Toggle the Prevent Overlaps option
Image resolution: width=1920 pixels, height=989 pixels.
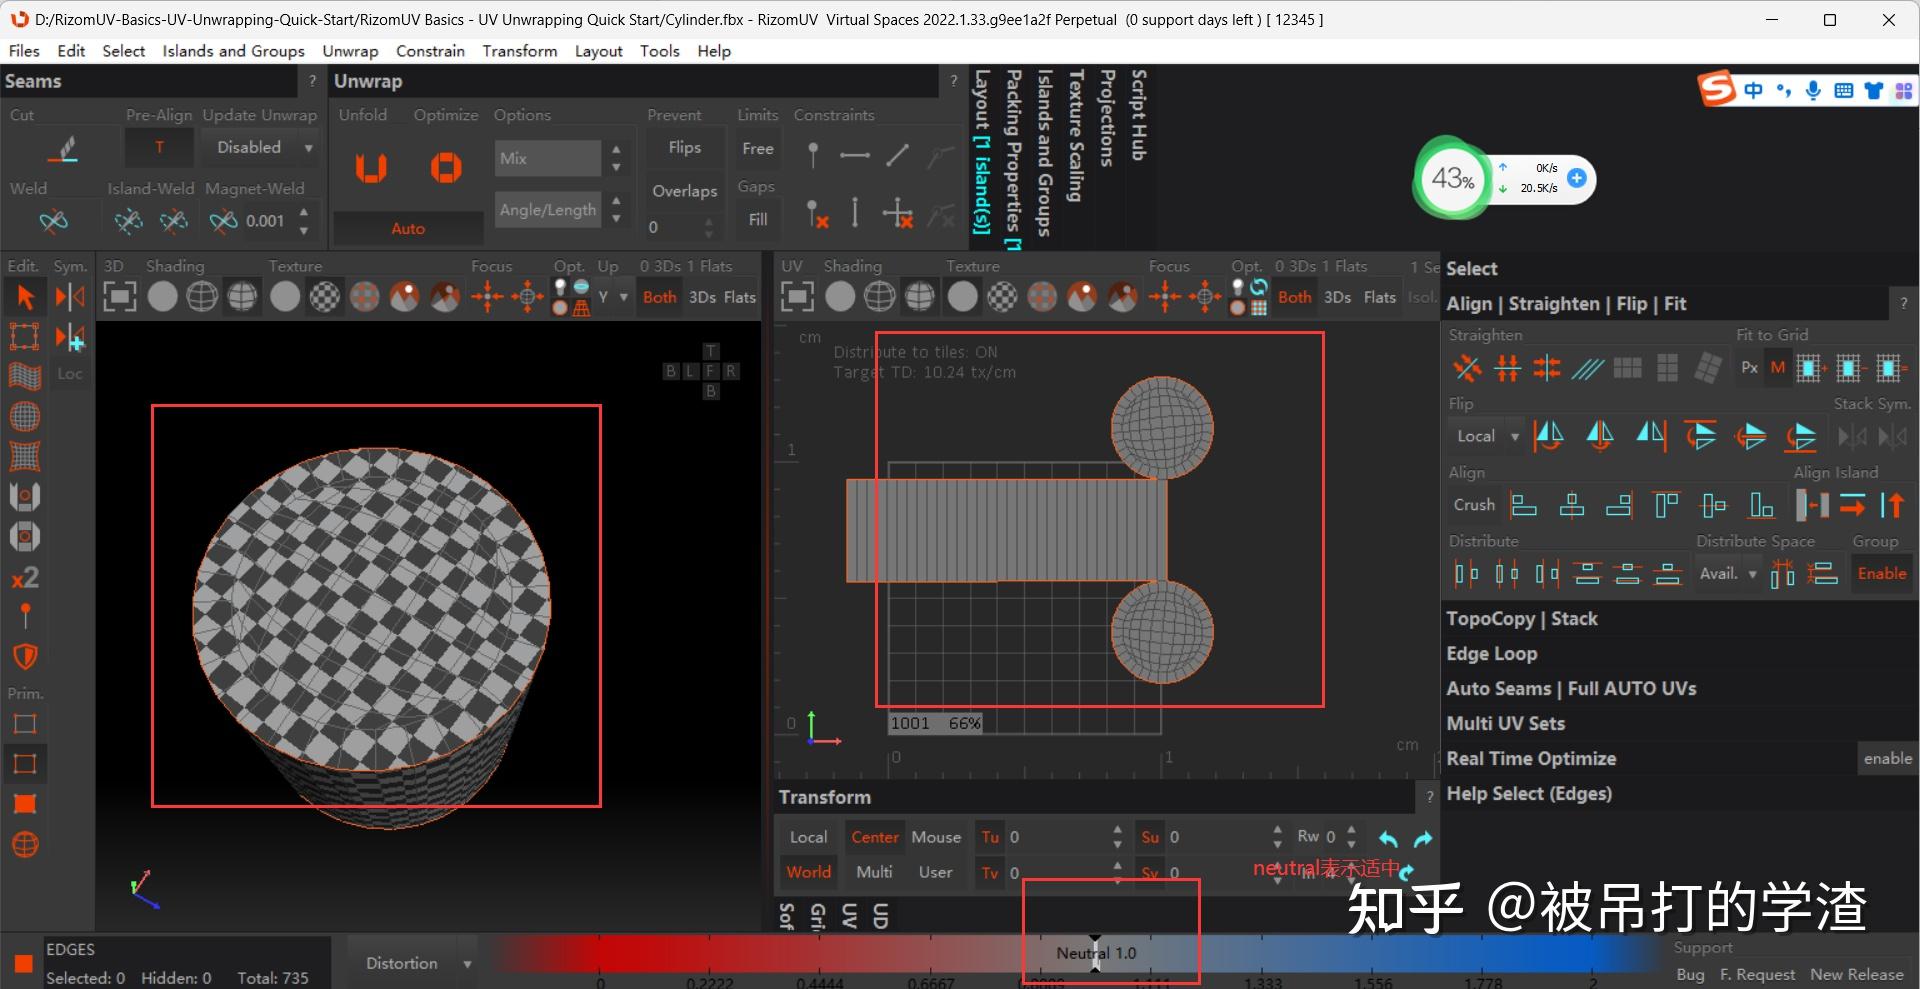[x=684, y=191]
